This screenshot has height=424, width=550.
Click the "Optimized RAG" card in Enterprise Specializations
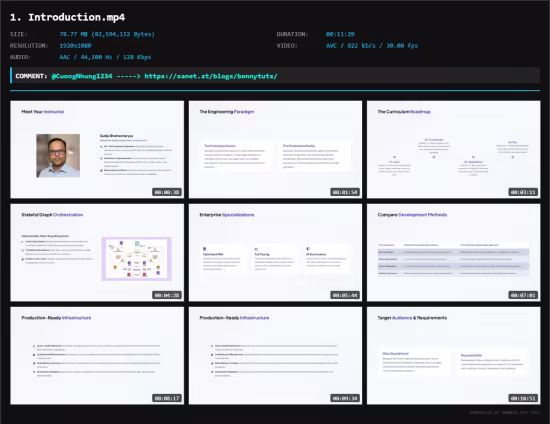tap(222, 259)
